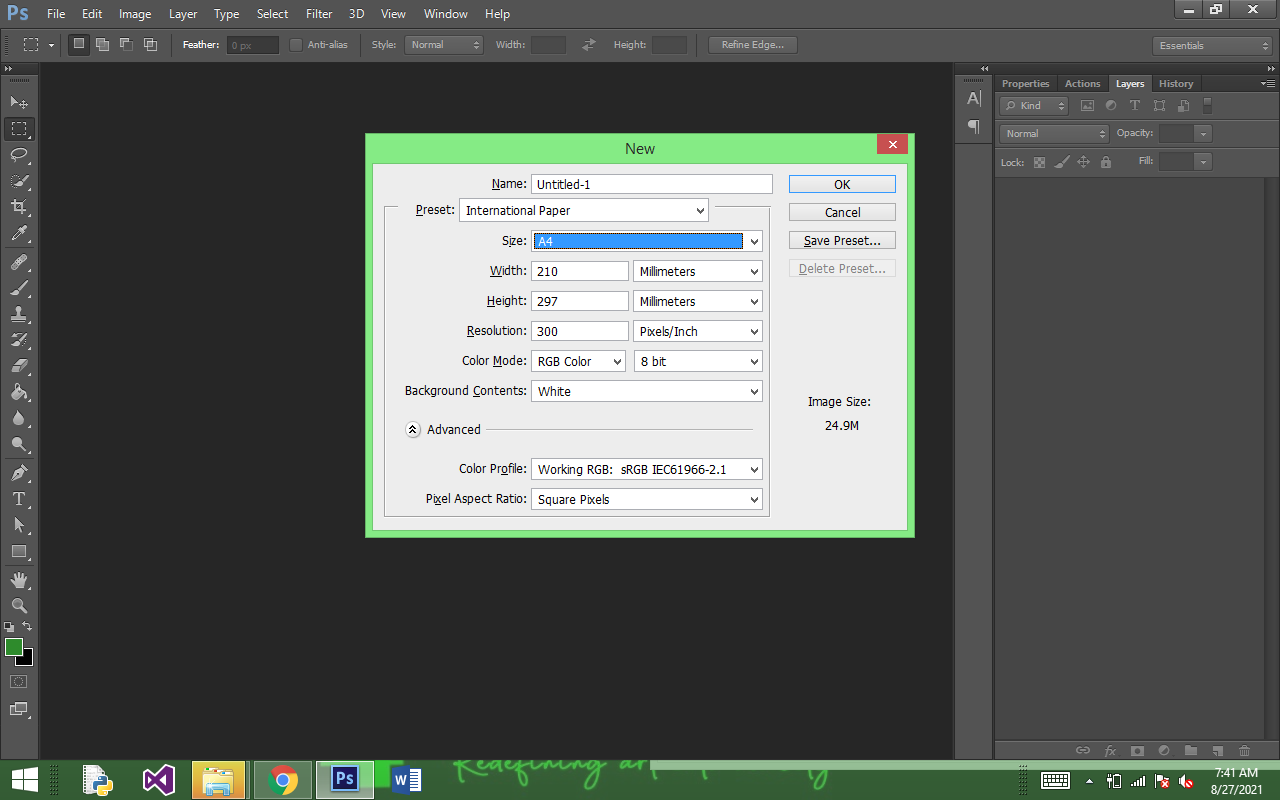Swap foreground and background colors
Screen dimensions: 1280x800
(27, 627)
